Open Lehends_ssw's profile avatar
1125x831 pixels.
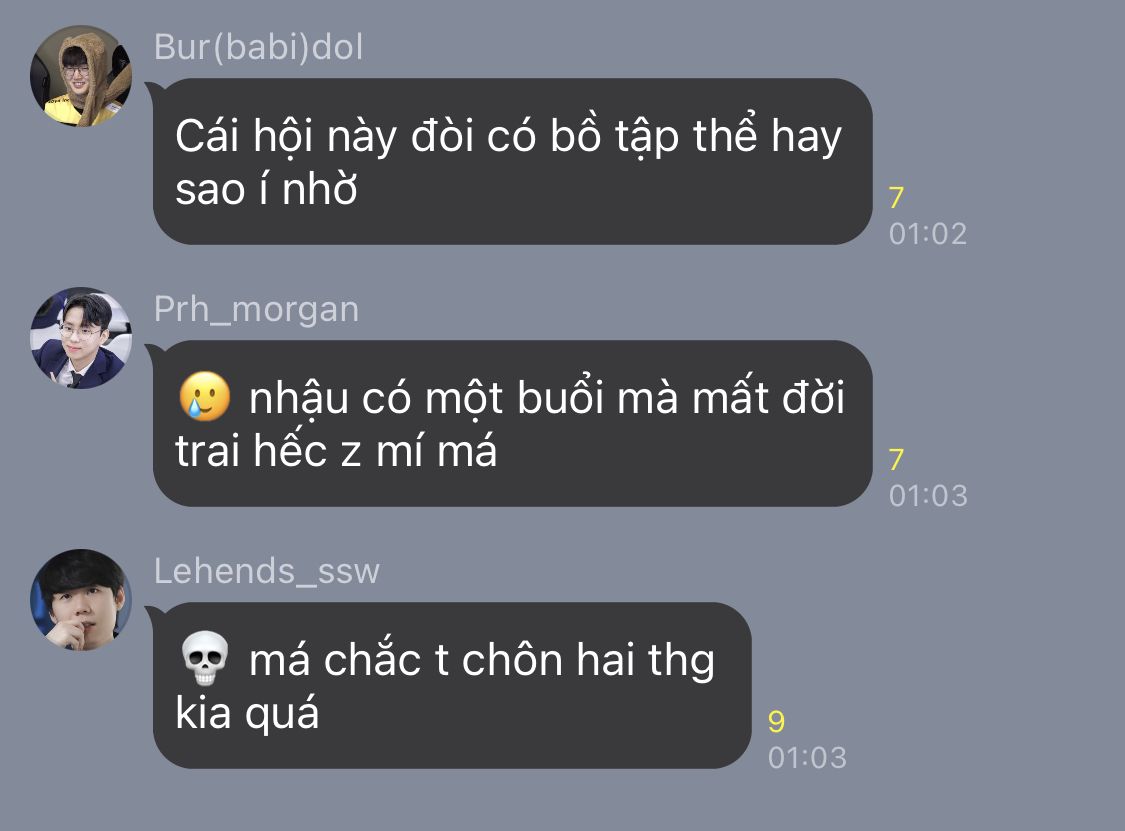[x=81, y=600]
